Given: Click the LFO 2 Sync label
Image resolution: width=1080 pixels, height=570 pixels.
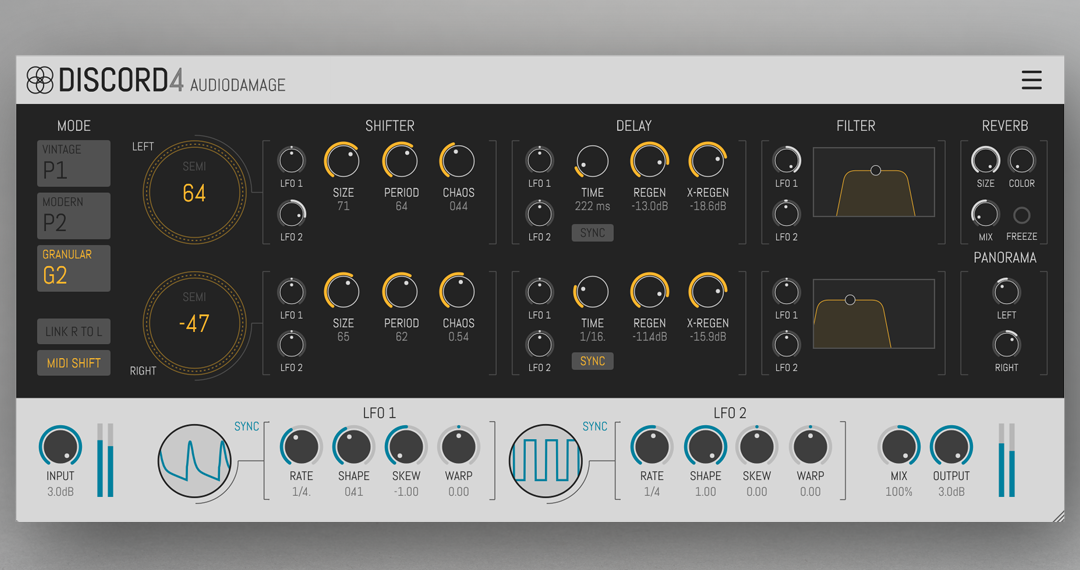Looking at the screenshot, I should (x=595, y=427).
